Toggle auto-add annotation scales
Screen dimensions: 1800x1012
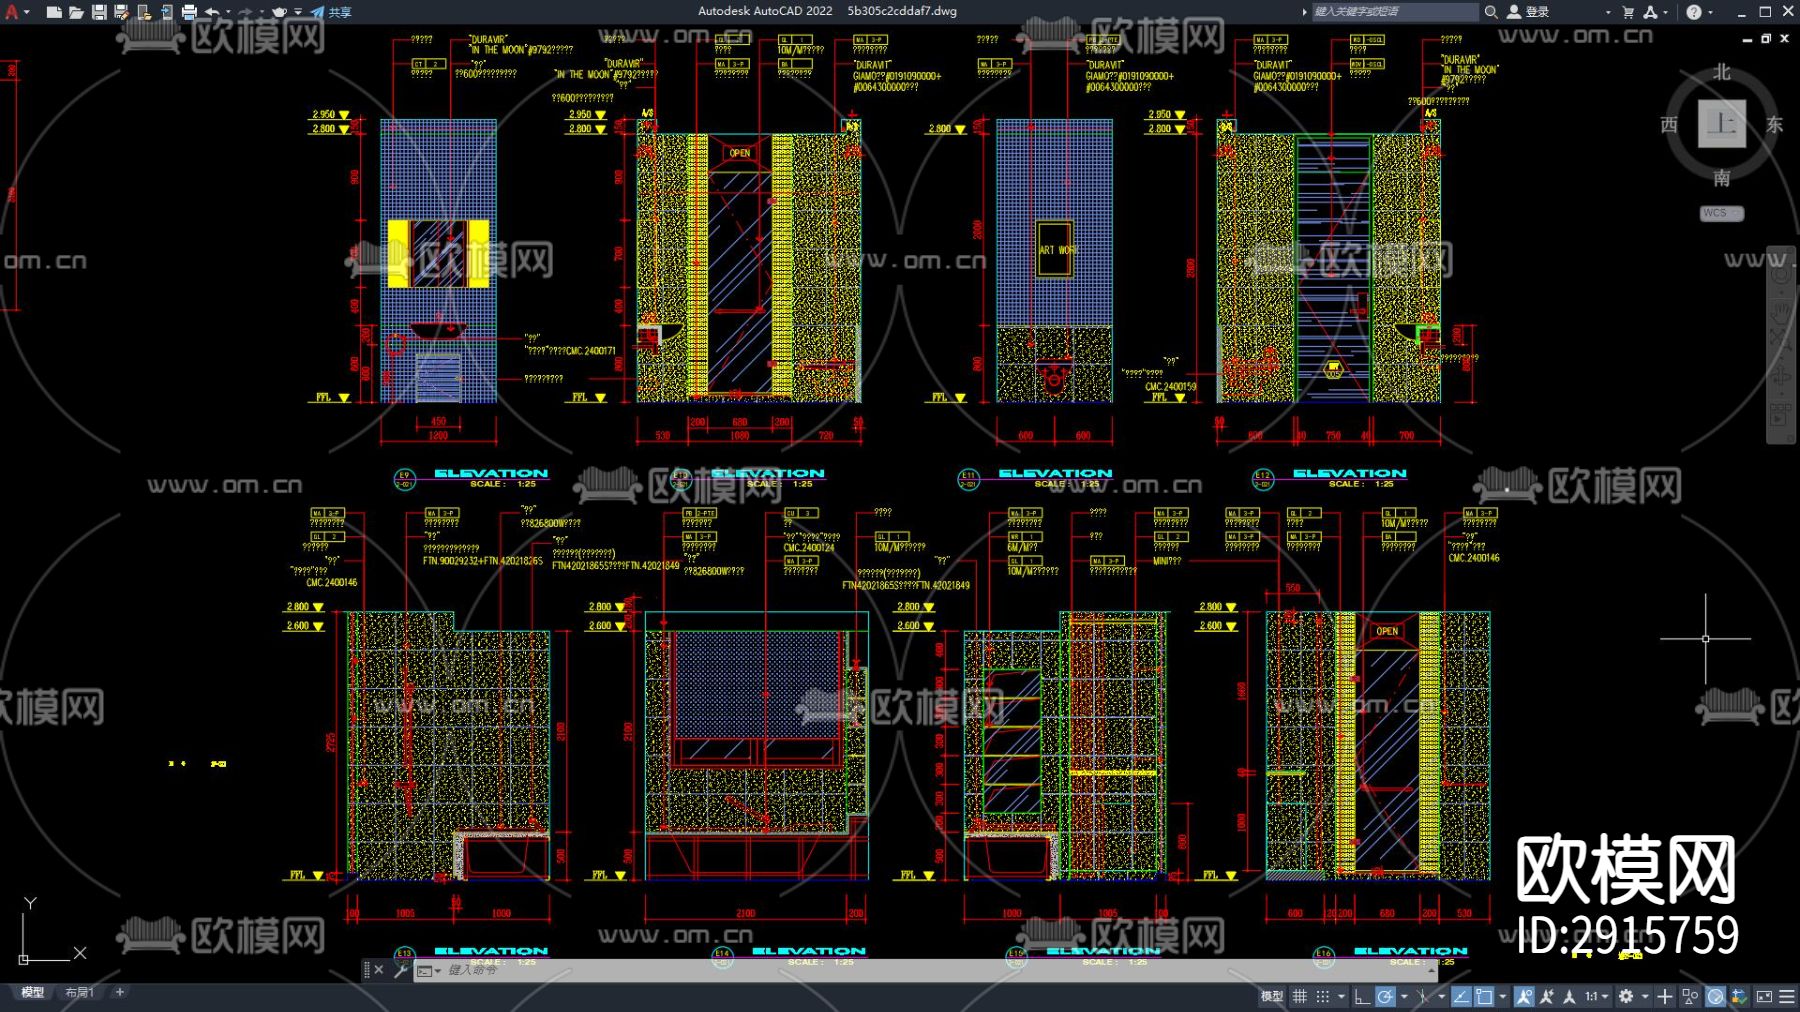point(1546,996)
